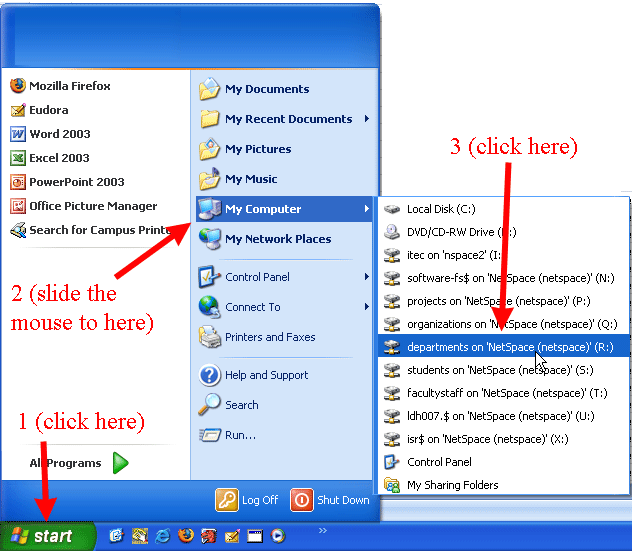
Task: Open facultystaff on NetSpace (T:) drive
Action: tap(504, 393)
